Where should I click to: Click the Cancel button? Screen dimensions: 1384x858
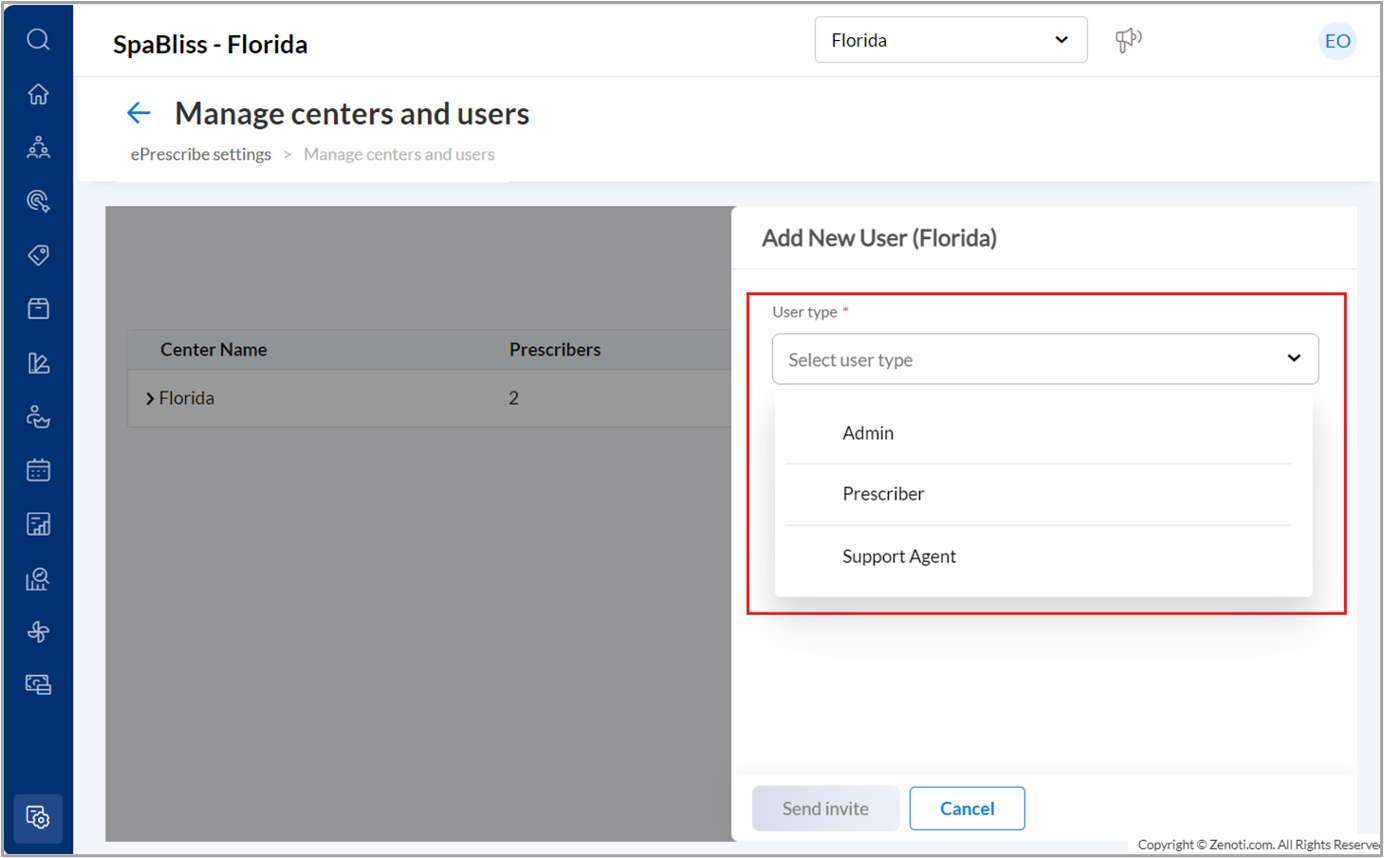(967, 808)
